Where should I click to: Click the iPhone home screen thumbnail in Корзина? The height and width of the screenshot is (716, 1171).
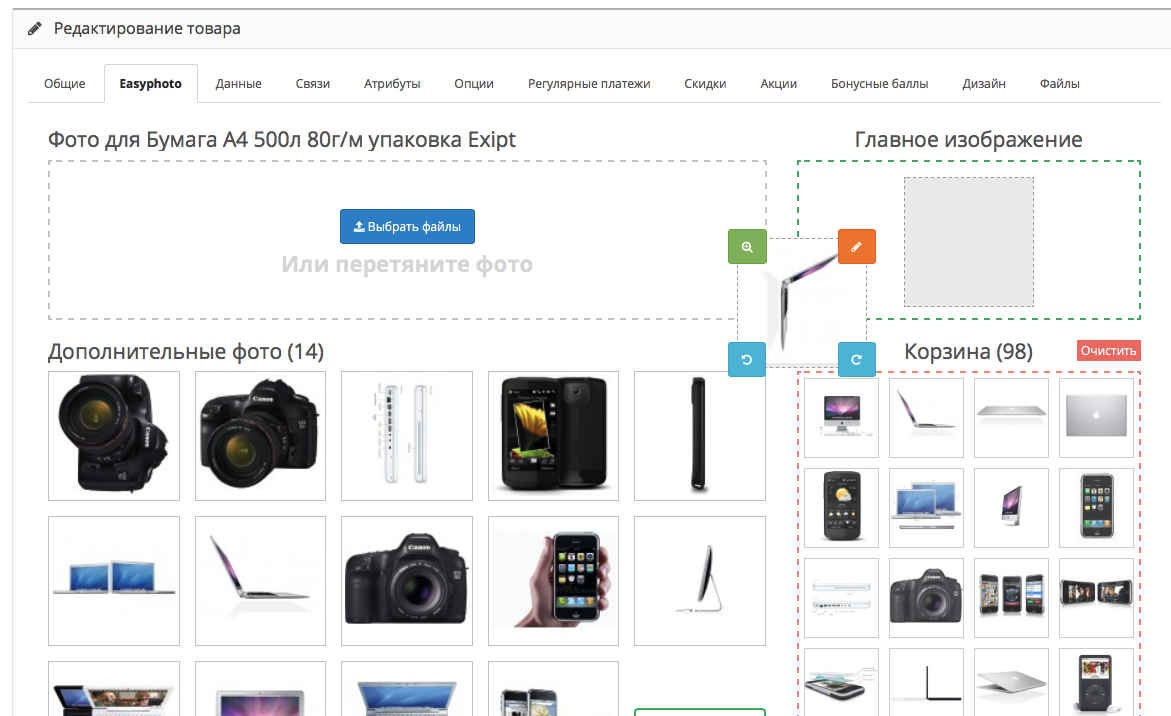1096,508
